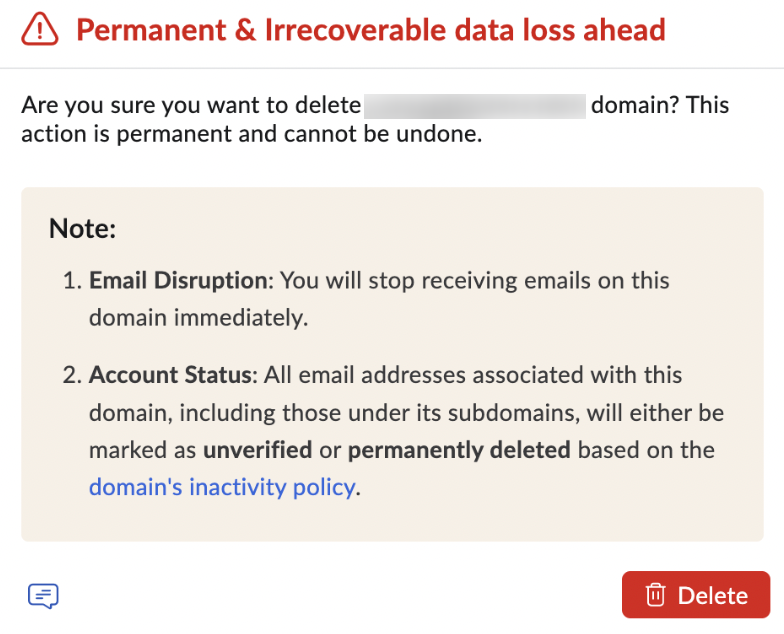Click the bold word 'unverified'
Image resolution: width=784 pixels, height=634 pixels.
tap(257, 450)
